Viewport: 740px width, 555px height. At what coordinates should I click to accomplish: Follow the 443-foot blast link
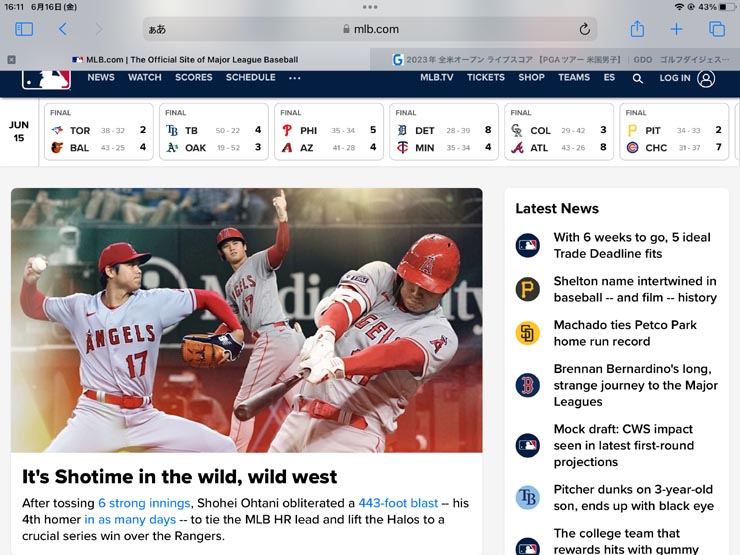tap(398, 503)
